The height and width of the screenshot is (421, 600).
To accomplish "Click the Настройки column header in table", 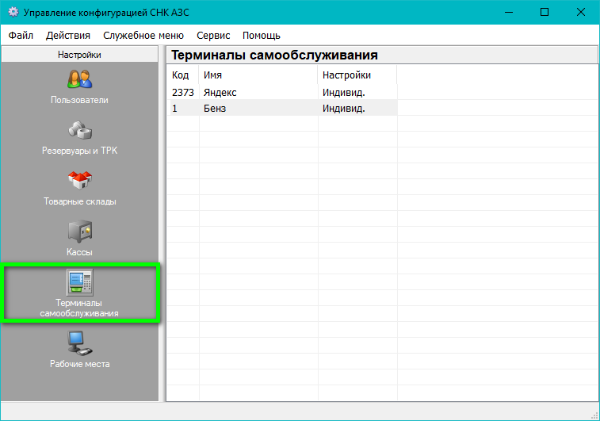I will point(346,75).
